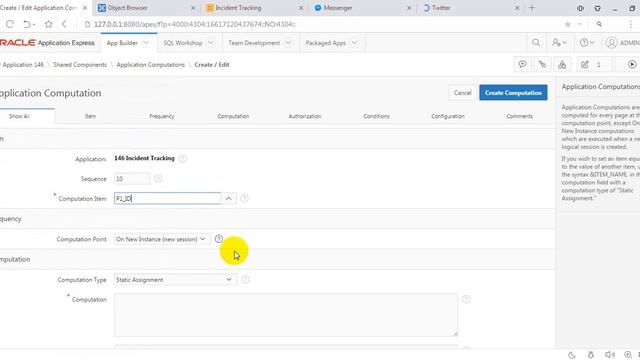Click the moon night-mode icon in status bar
The height and width of the screenshot is (360, 640).
572,355
